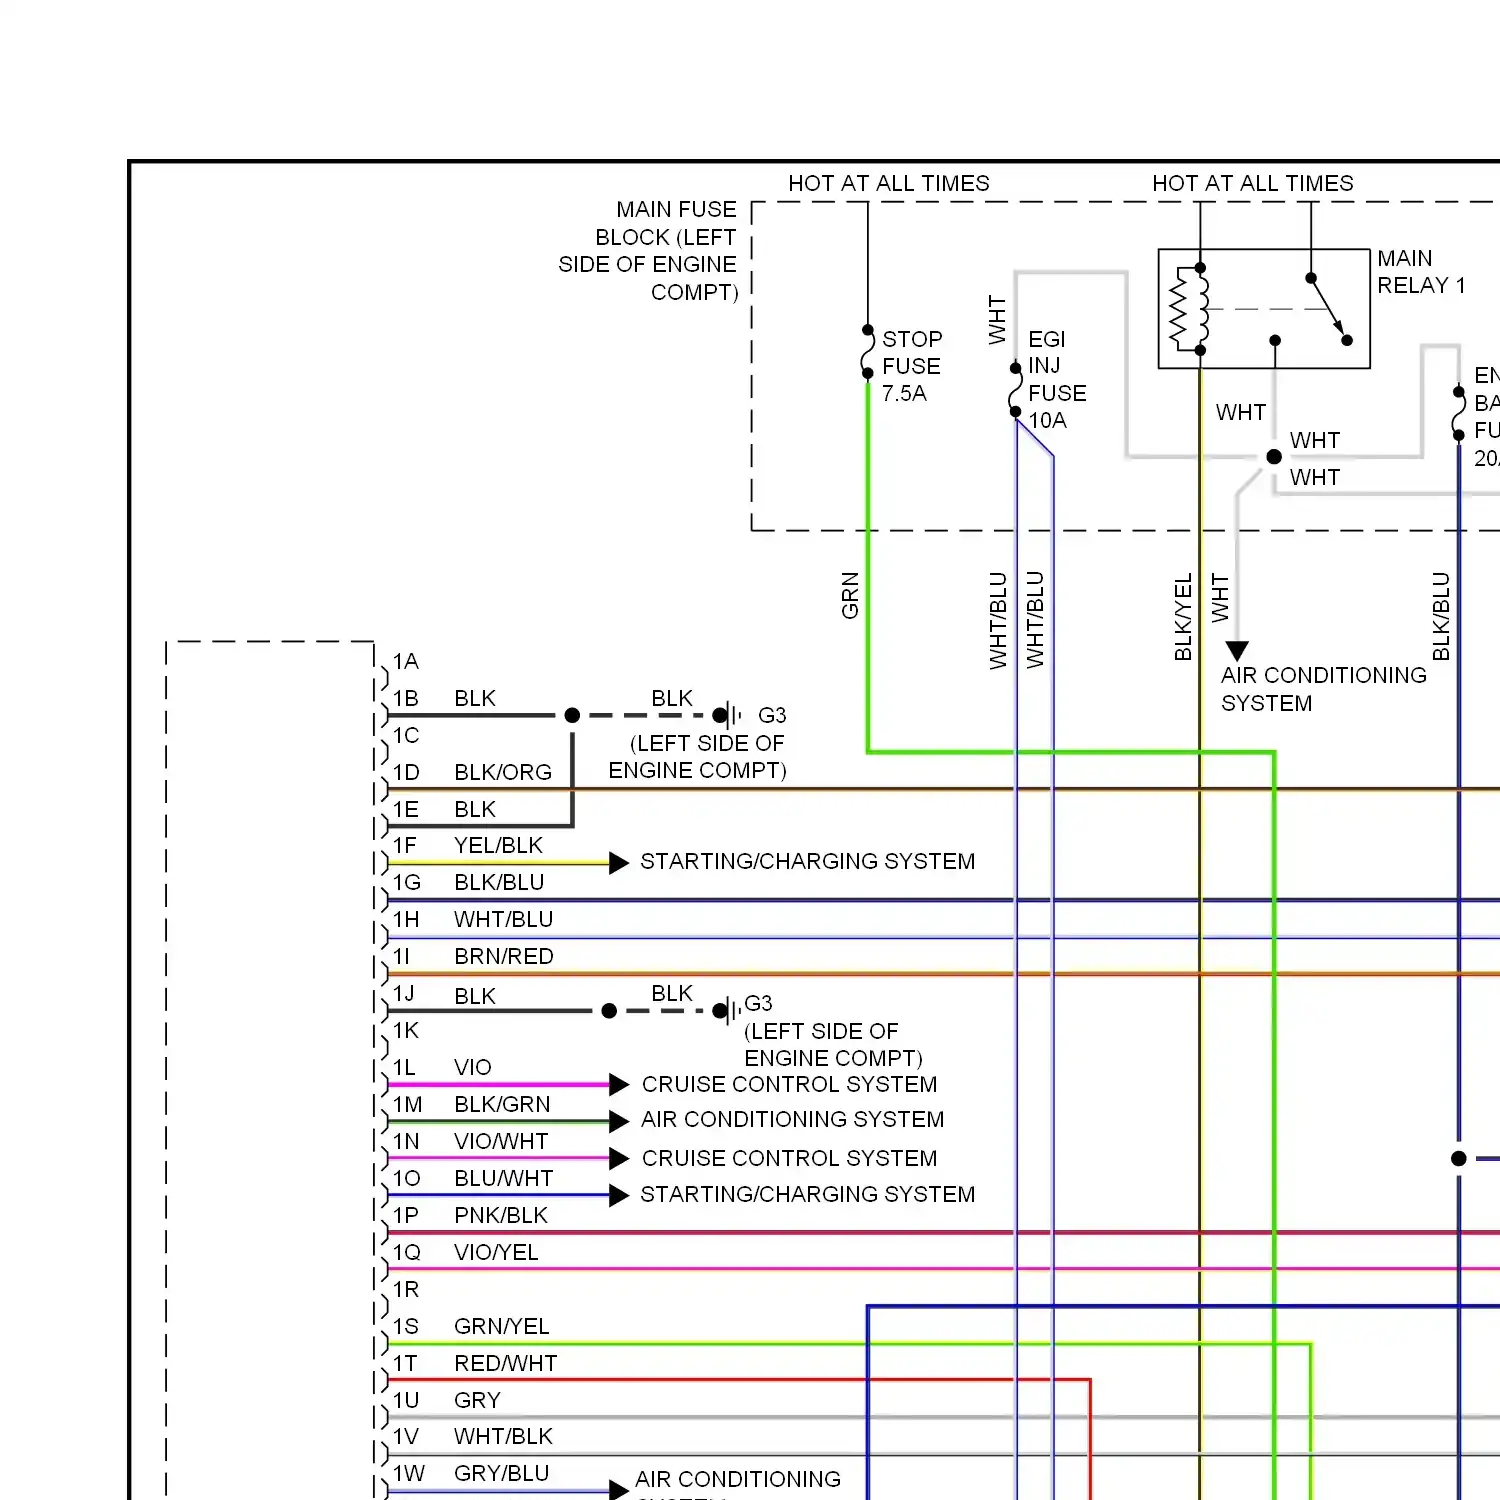
Task: Click the vertical BLK/BLU wire label
Action: tap(1440, 616)
